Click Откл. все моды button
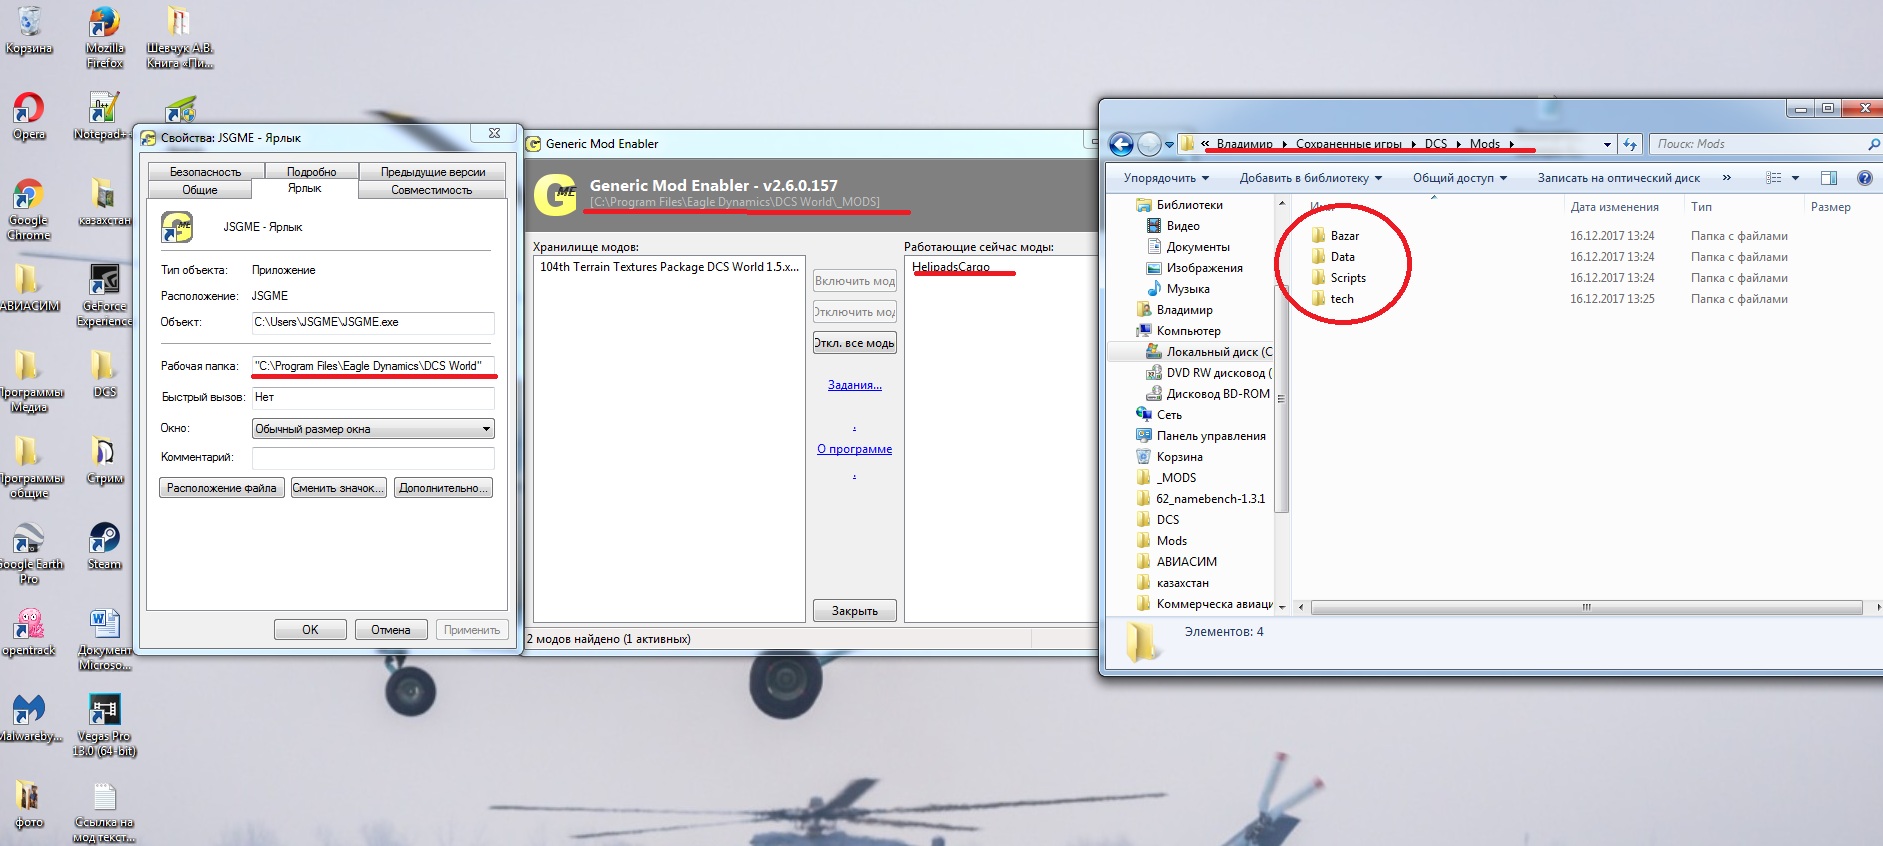This screenshot has height=846, width=1883. pos(855,343)
